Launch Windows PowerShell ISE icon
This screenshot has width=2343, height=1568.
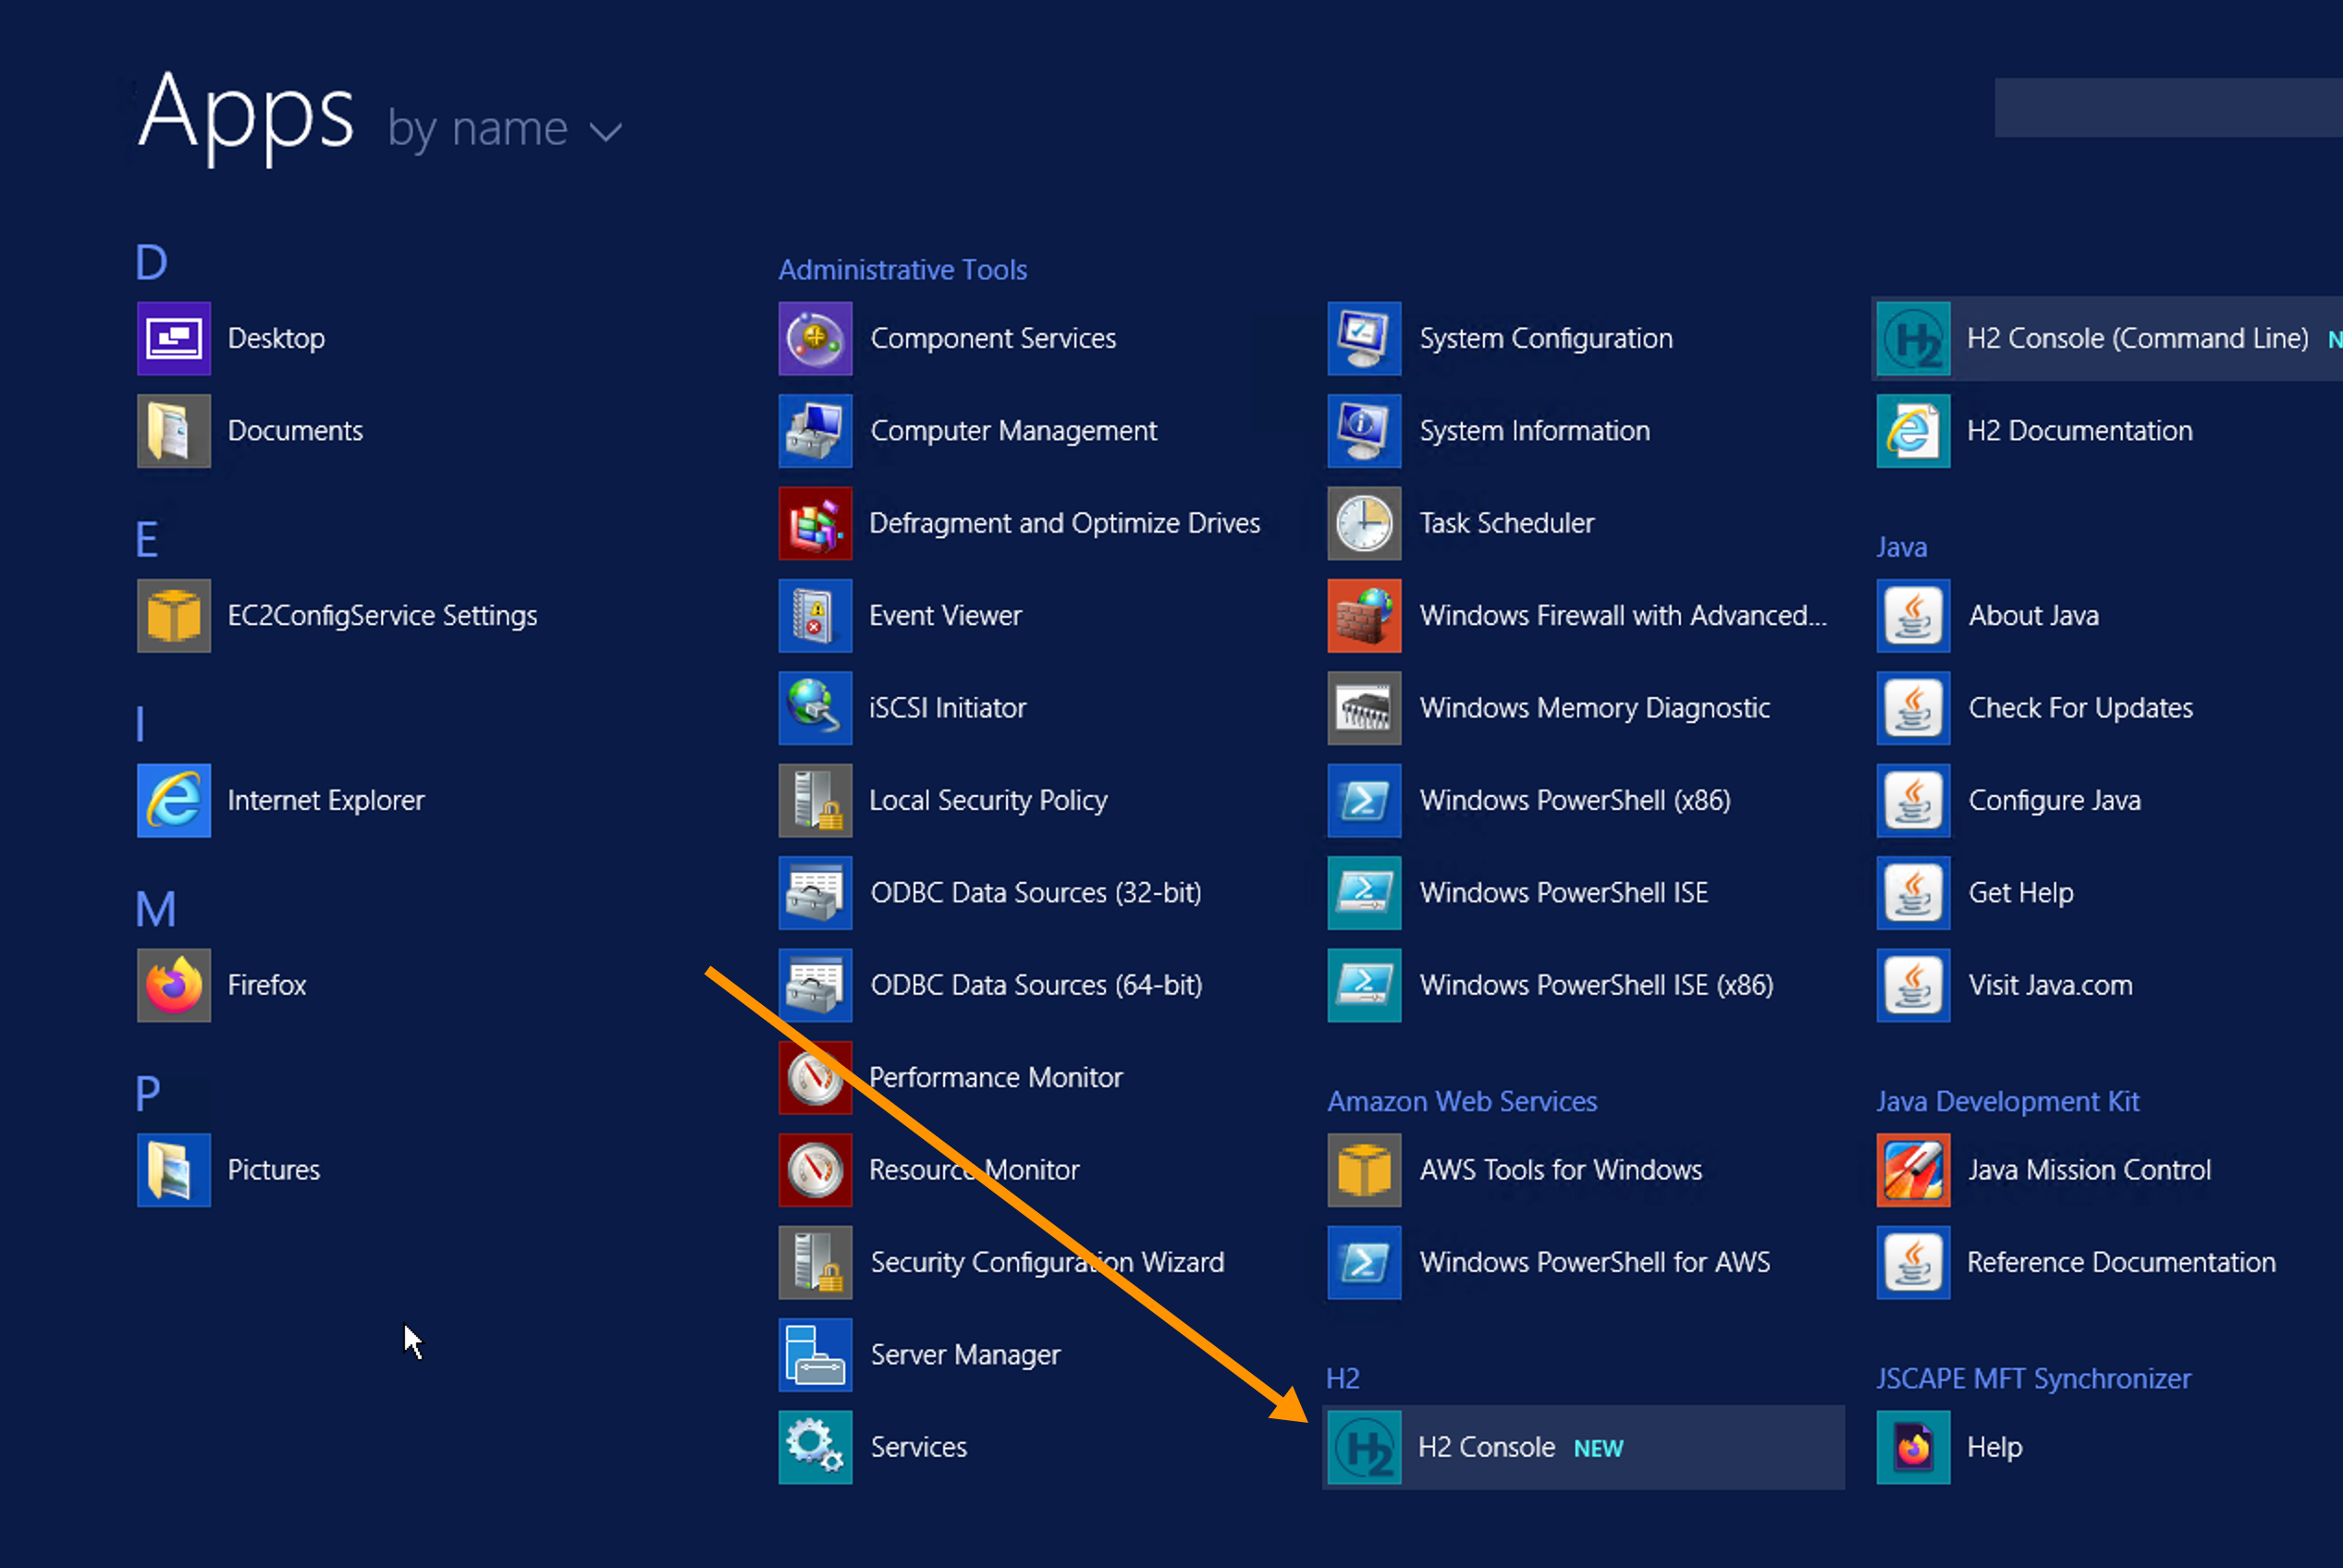[1364, 893]
